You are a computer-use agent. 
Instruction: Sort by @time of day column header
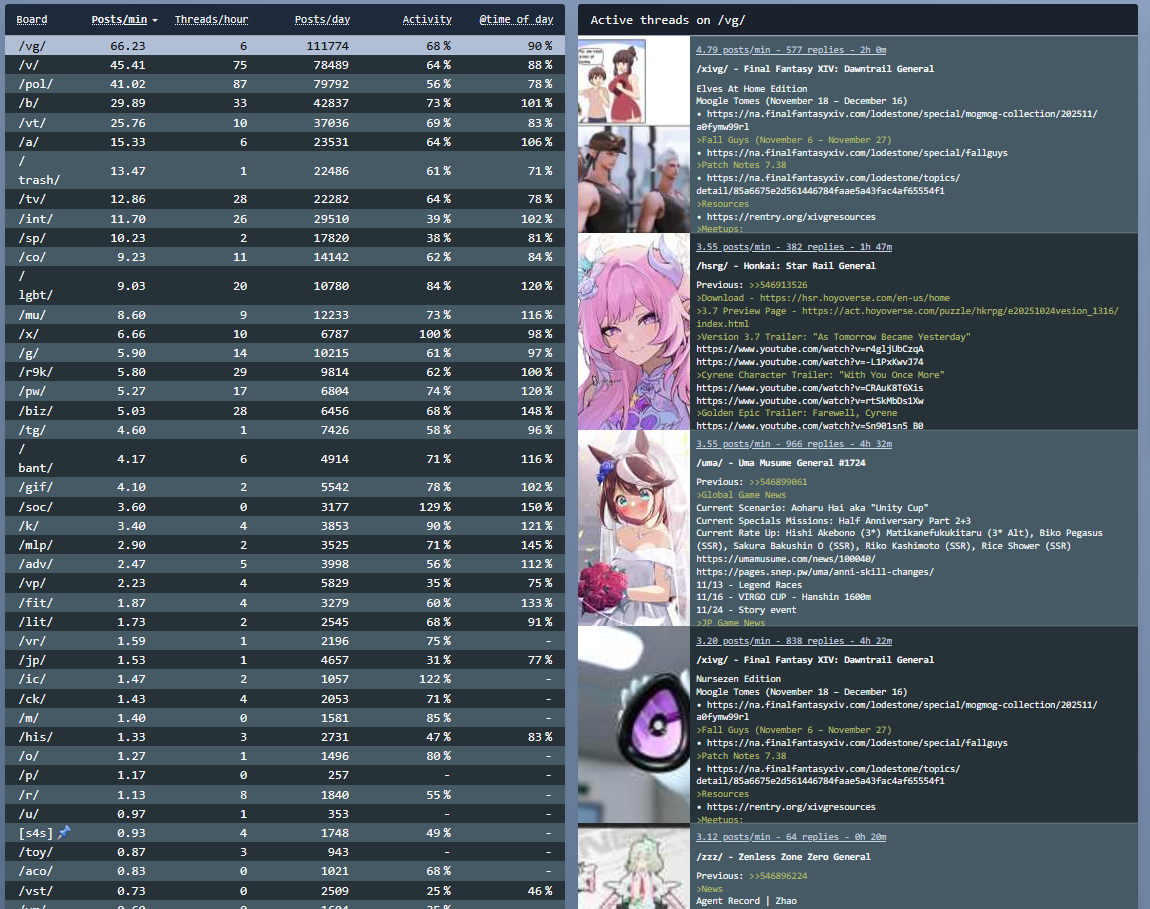coord(516,20)
